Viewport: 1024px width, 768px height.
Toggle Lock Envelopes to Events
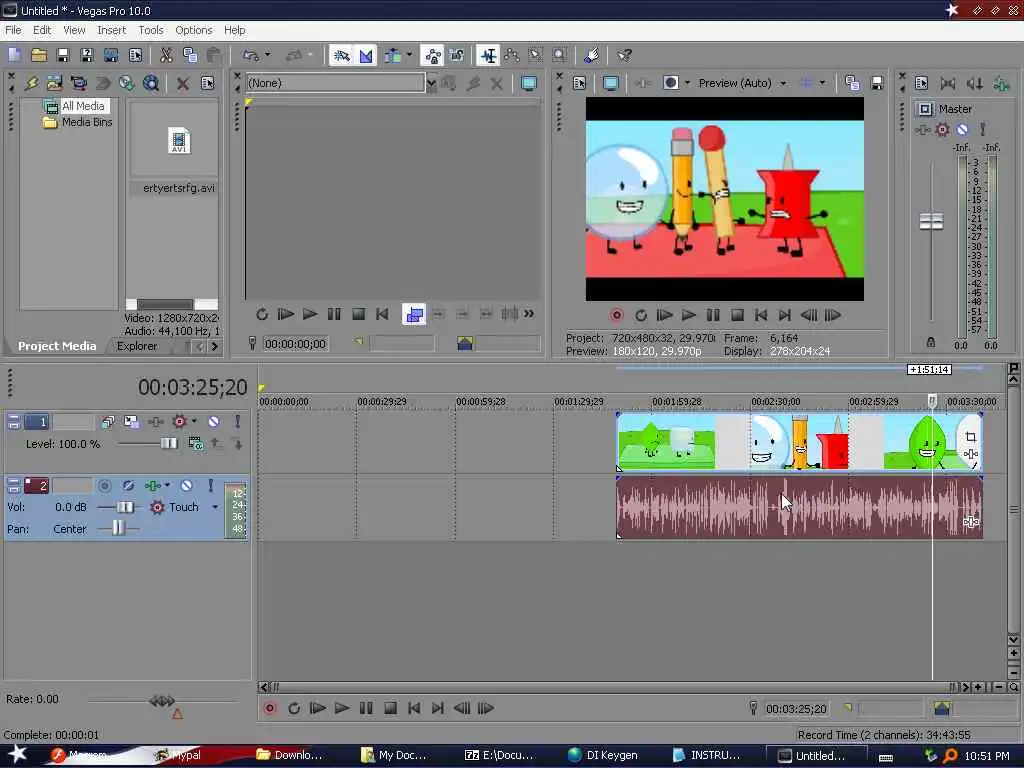click(x=433, y=56)
